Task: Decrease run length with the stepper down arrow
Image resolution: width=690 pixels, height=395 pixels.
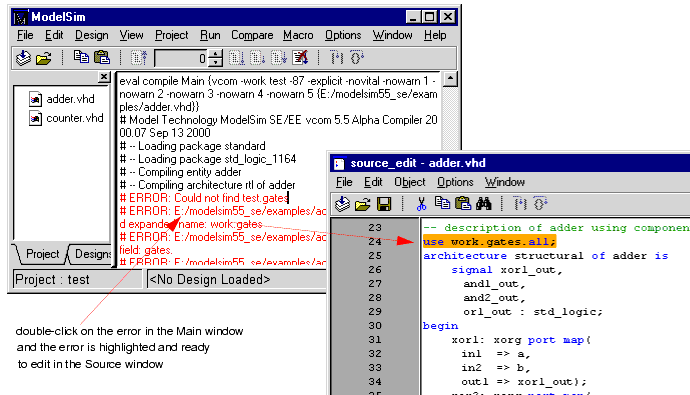Action: point(215,62)
